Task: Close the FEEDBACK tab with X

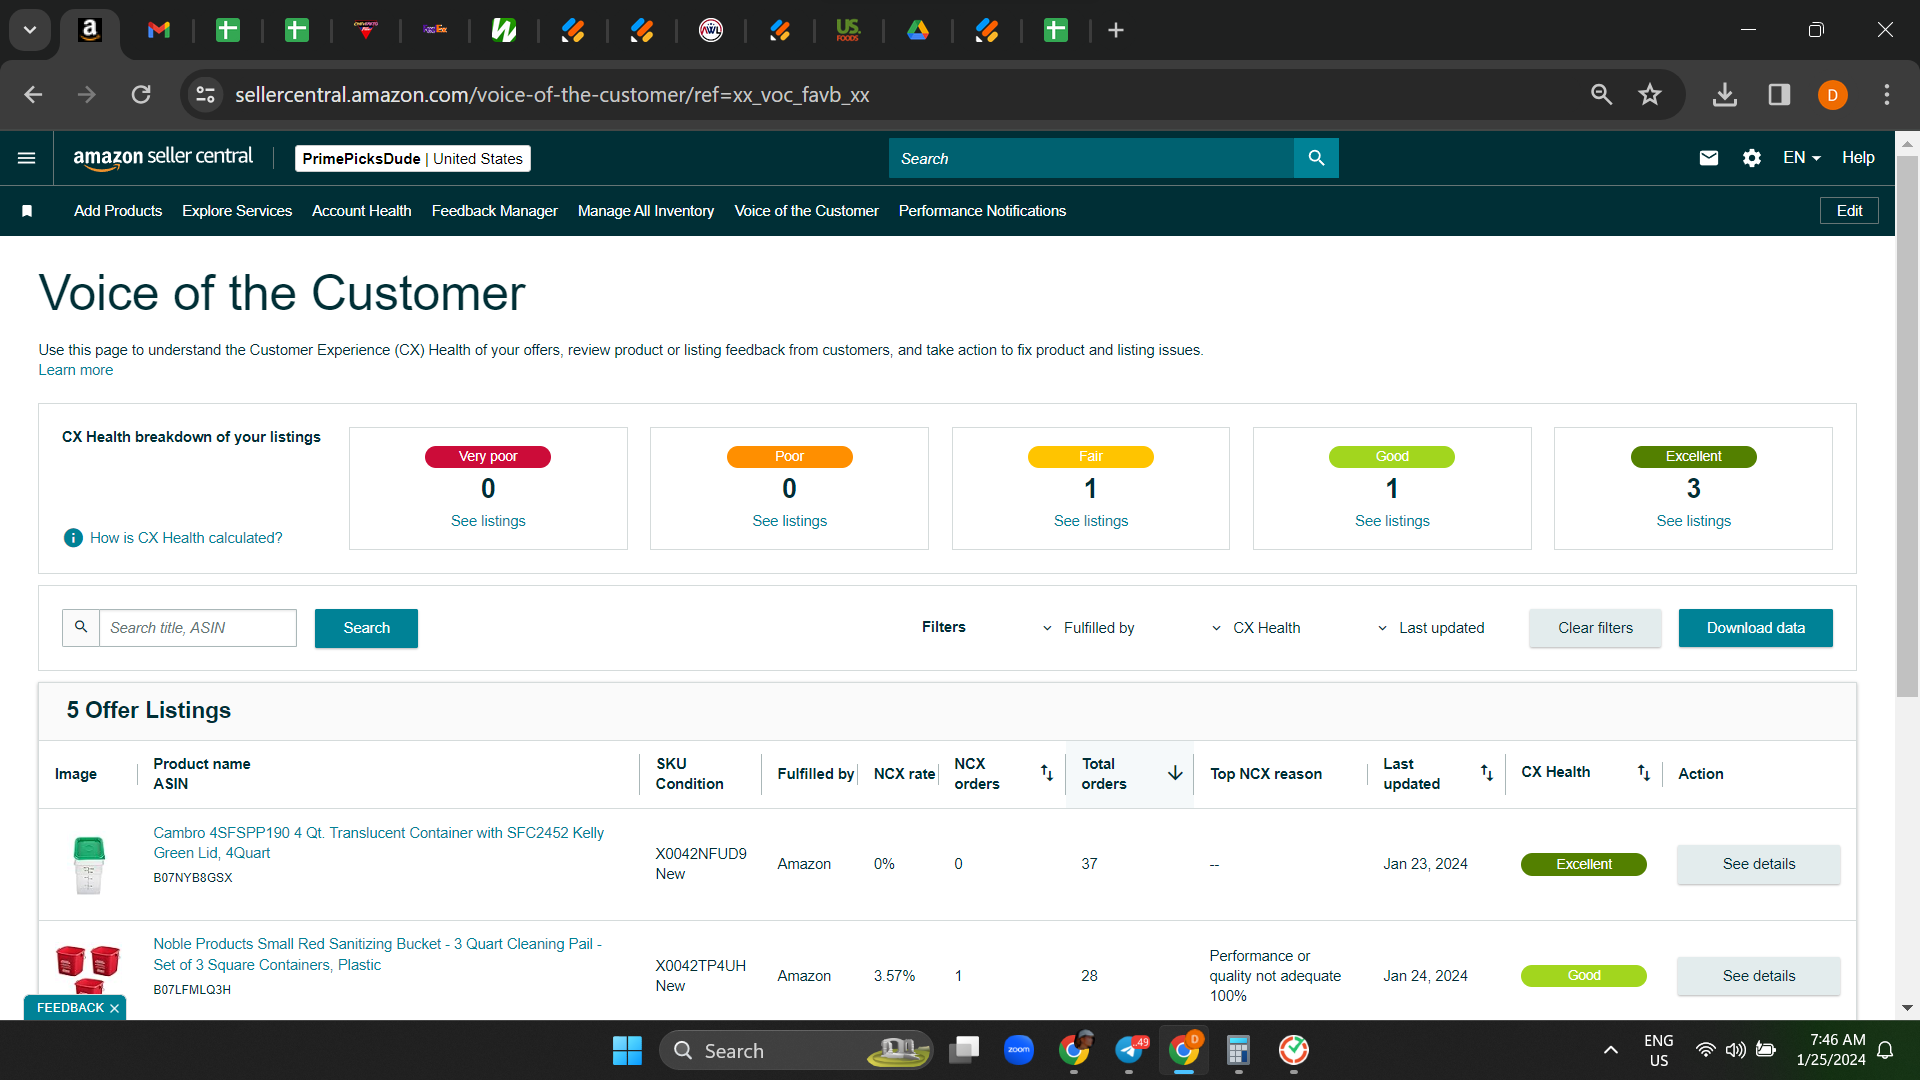Action: point(114,1008)
